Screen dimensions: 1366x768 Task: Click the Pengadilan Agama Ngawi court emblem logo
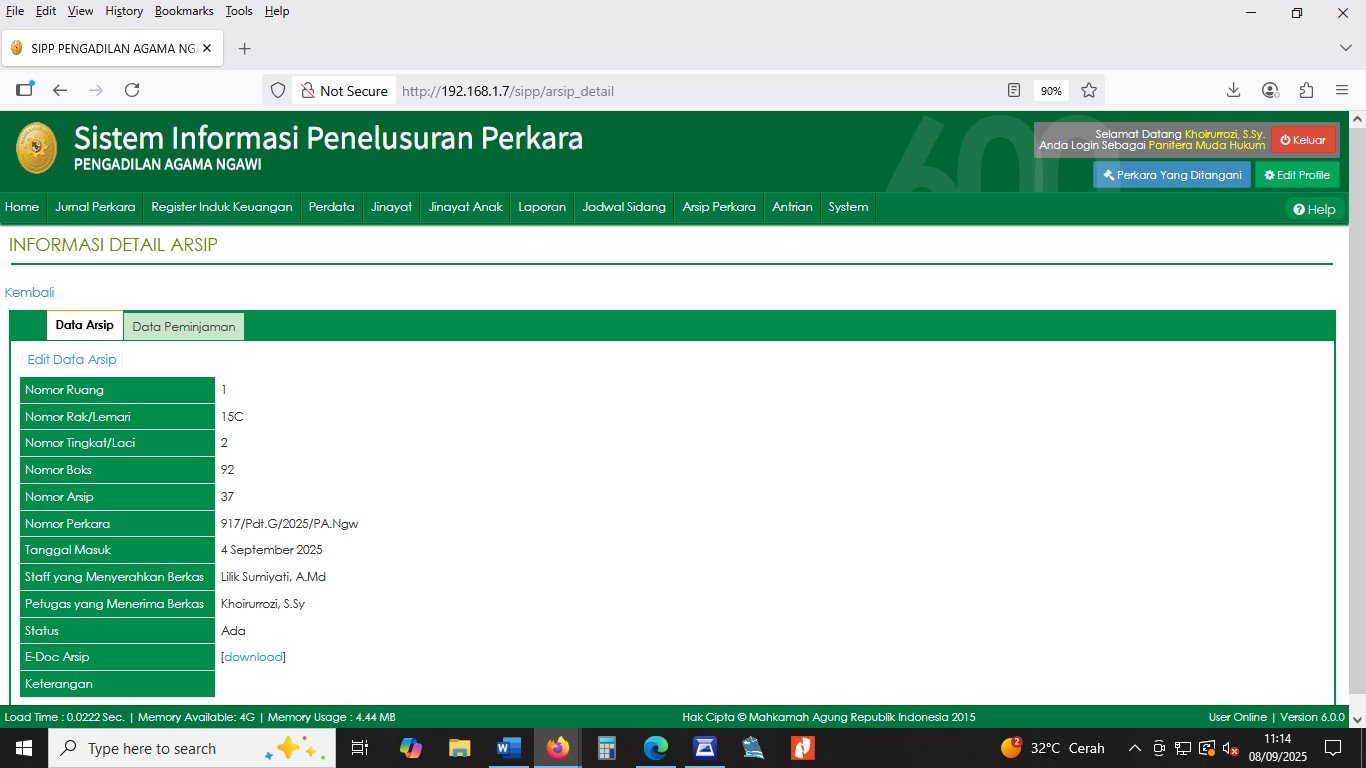click(x=36, y=147)
